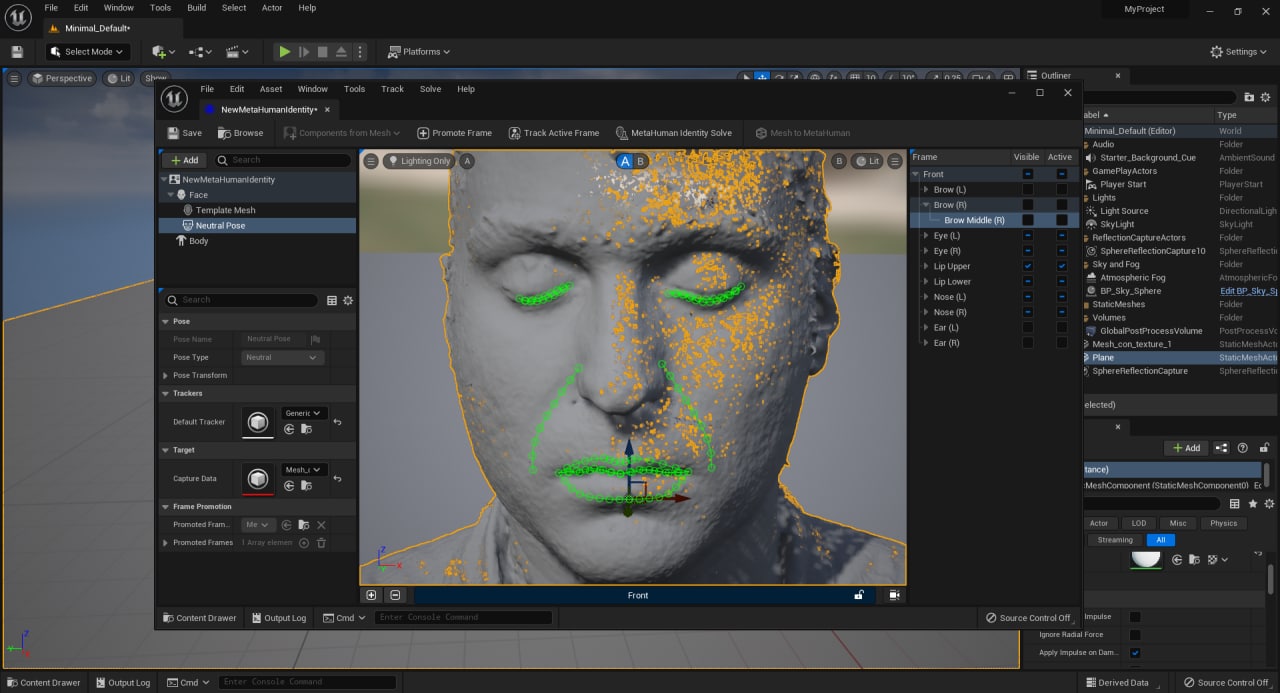Expand the Promoted Frames array
This screenshot has width=1280, height=693.
click(165, 543)
